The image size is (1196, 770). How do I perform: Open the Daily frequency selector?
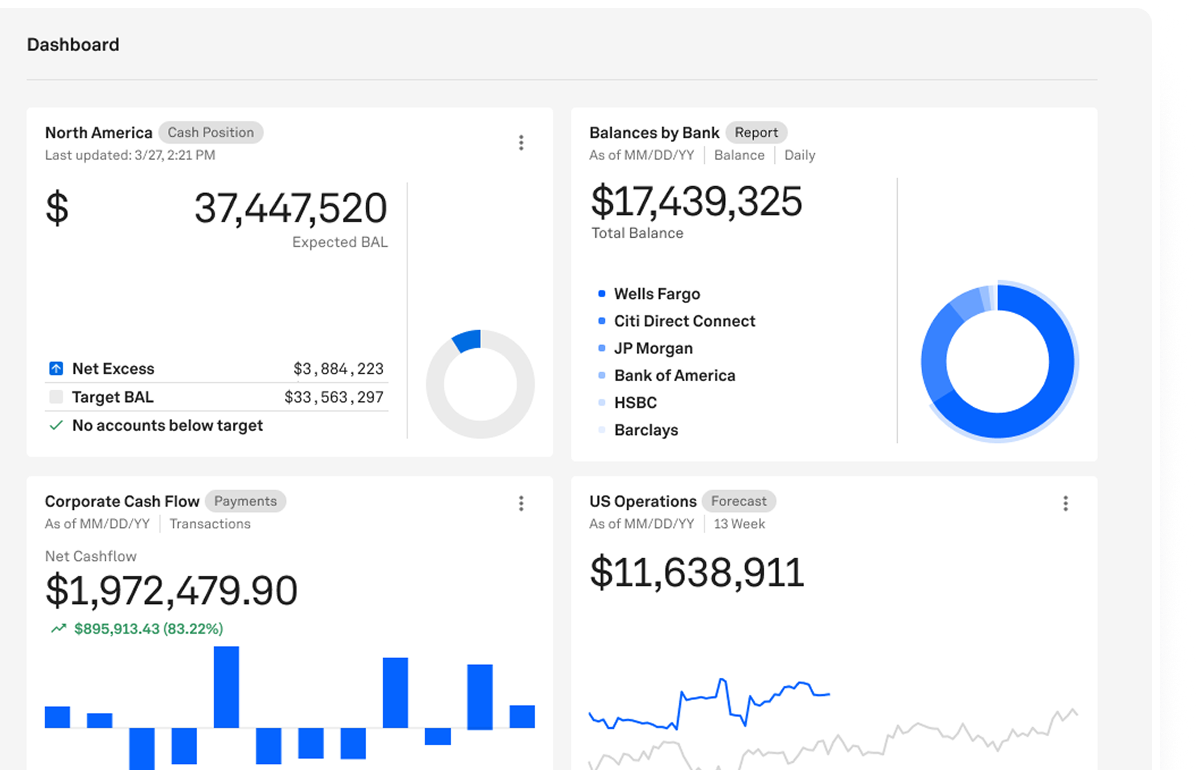pos(800,155)
